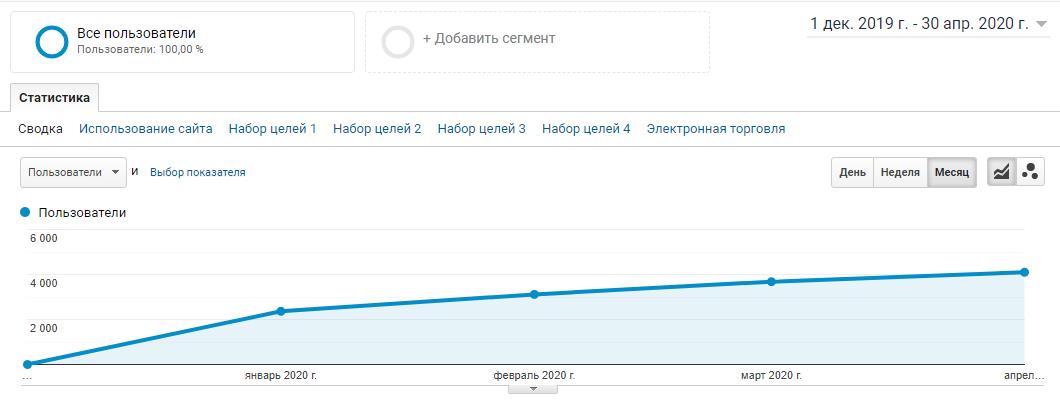Select Неделя granularity
The image size is (1060, 405).
coord(899,172)
